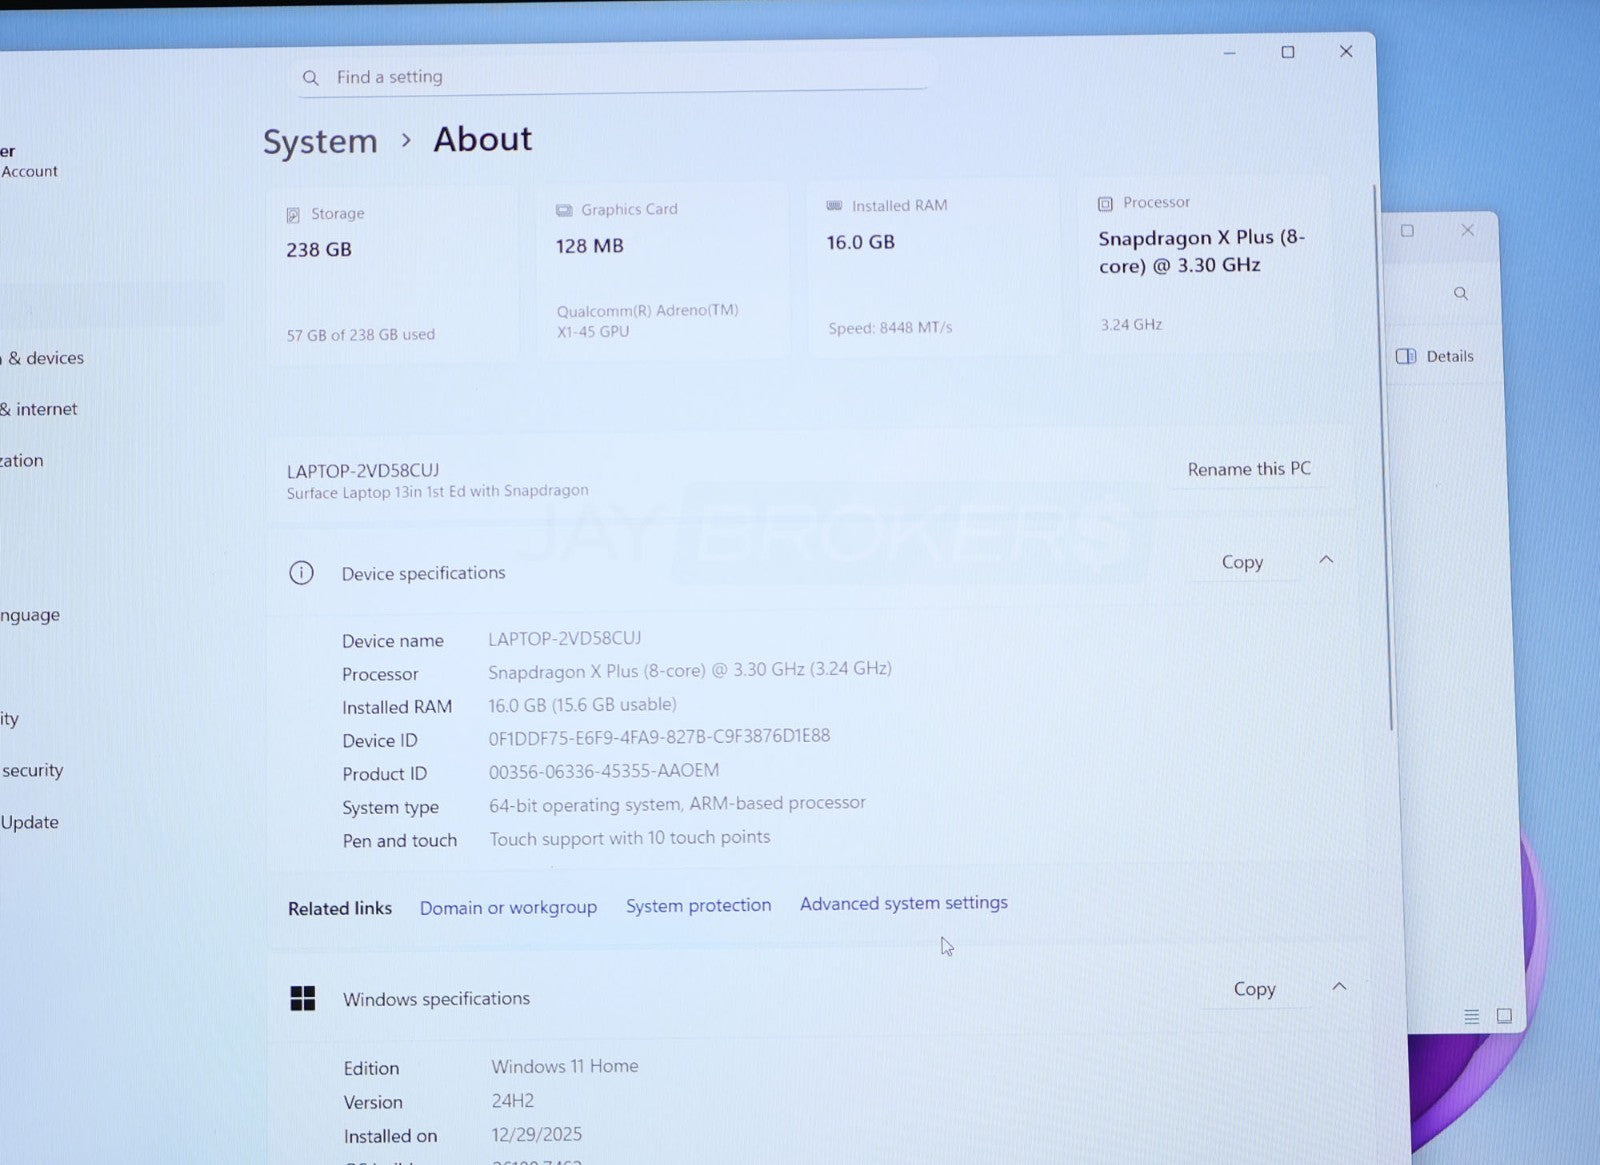
Task: Click the Graphics Card icon
Action: (564, 210)
